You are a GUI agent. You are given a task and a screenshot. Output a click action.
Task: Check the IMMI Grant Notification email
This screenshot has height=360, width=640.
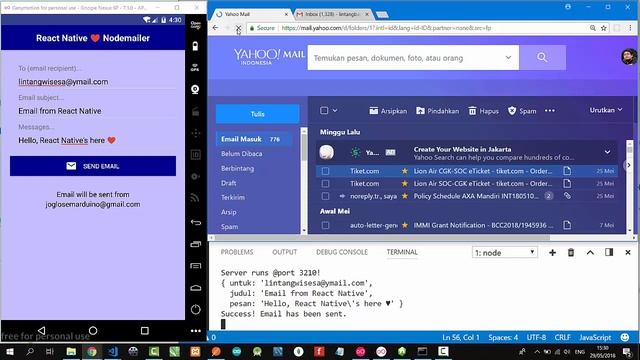(x=325, y=225)
